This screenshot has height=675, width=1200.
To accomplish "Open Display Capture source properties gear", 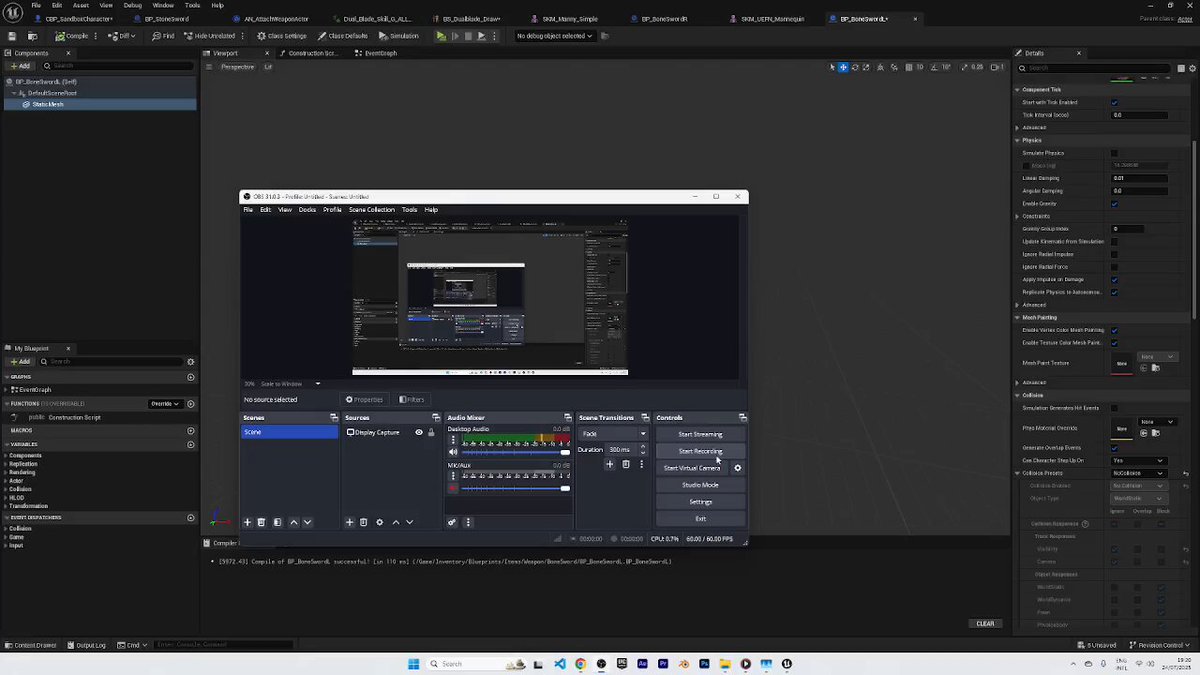I will pos(379,522).
